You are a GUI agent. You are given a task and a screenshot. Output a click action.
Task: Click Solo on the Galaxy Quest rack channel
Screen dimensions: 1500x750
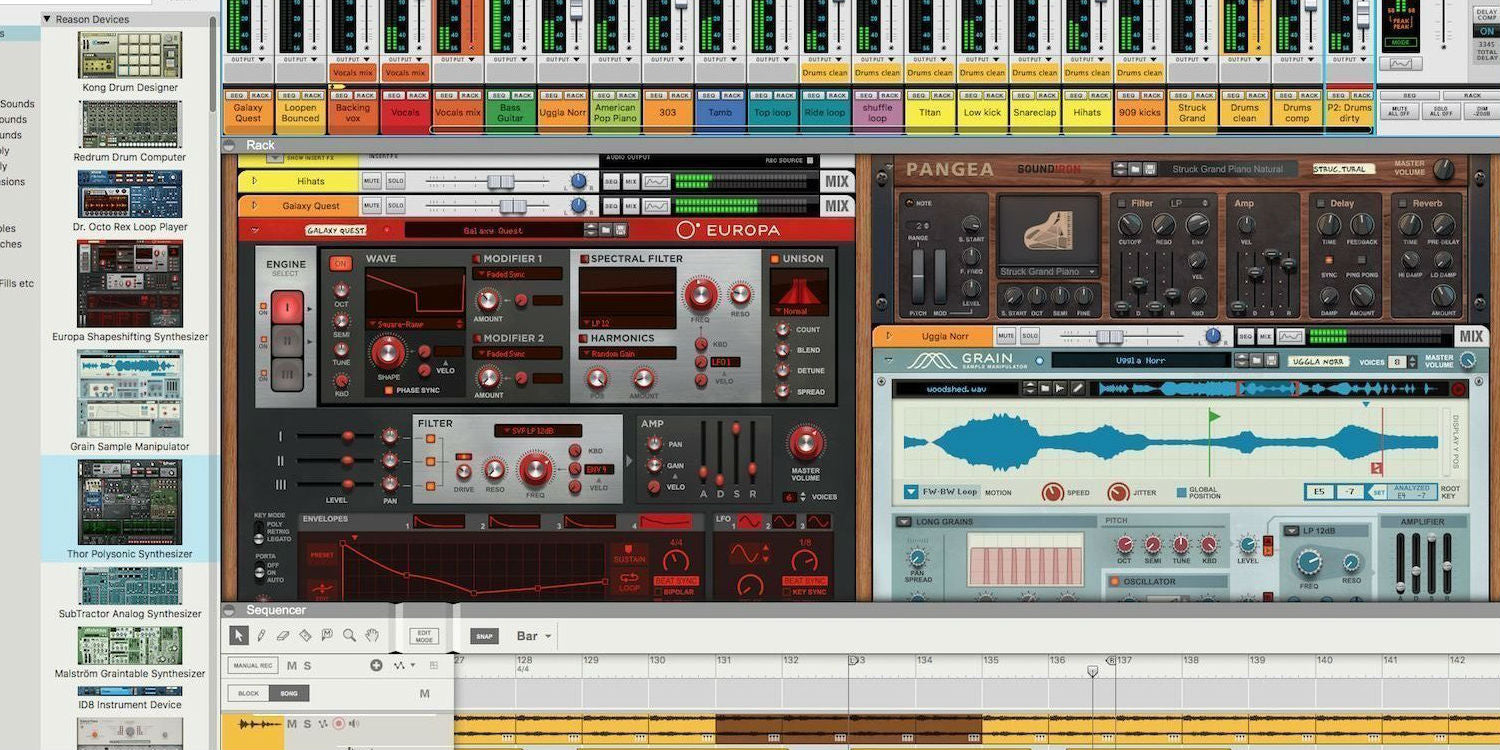pos(396,206)
